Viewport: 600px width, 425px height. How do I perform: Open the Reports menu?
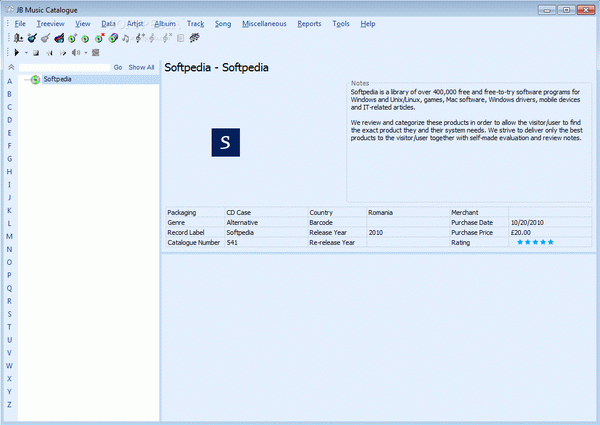tap(309, 24)
